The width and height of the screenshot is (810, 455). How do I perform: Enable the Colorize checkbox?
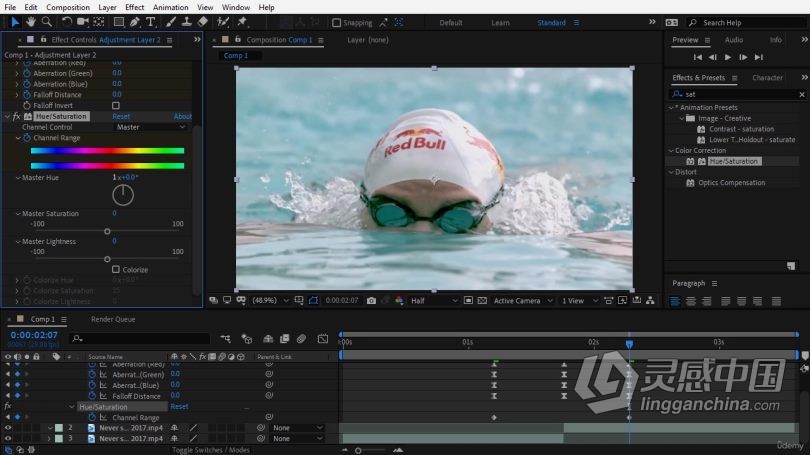(x=116, y=270)
